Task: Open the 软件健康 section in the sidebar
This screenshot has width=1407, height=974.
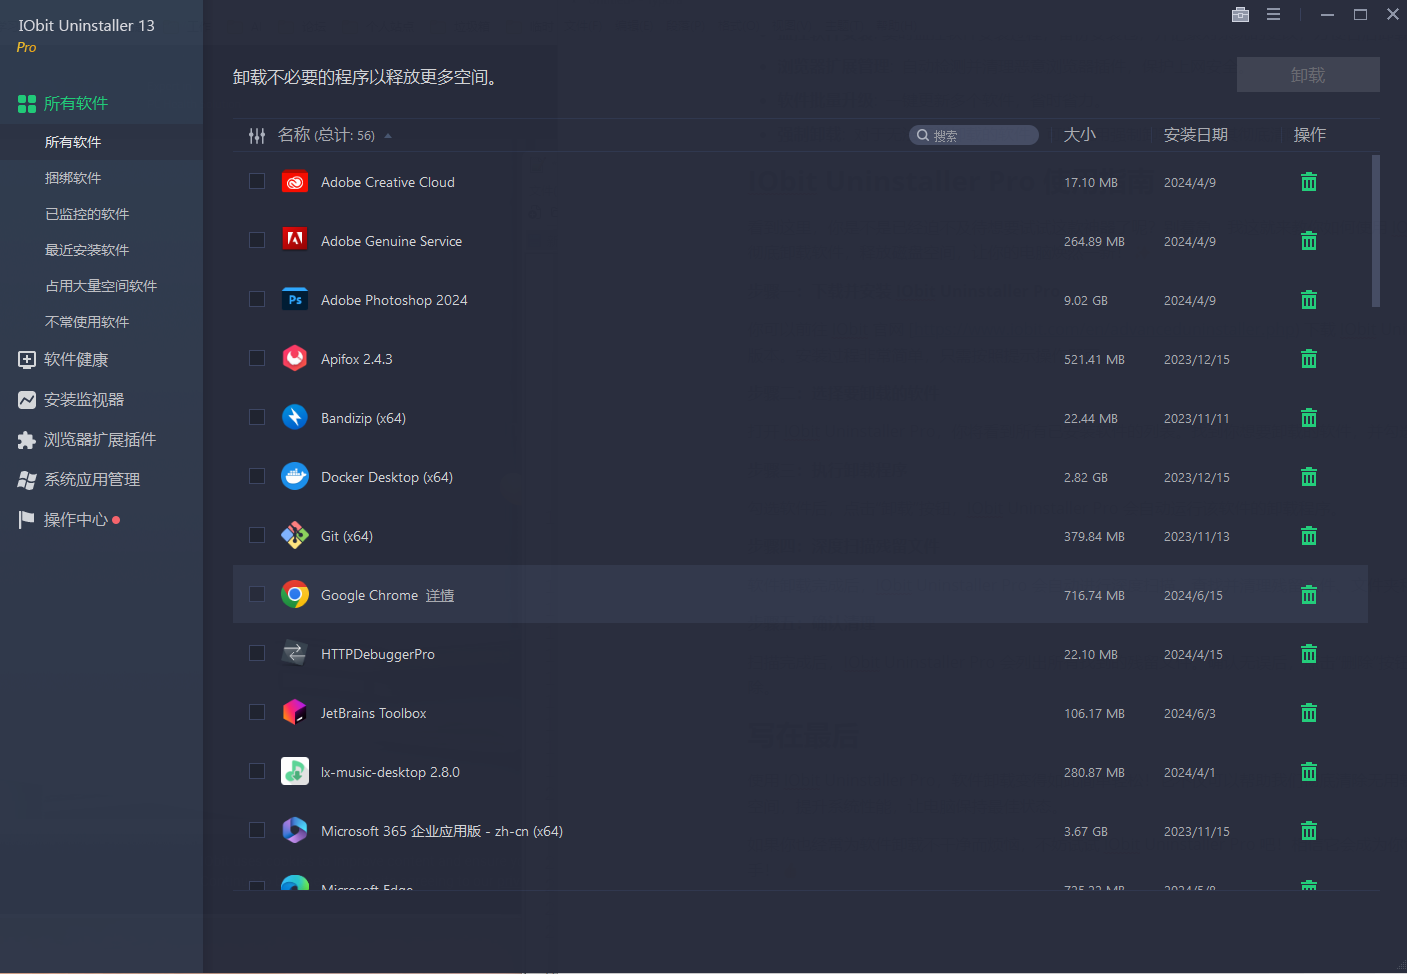Action: [x=76, y=360]
